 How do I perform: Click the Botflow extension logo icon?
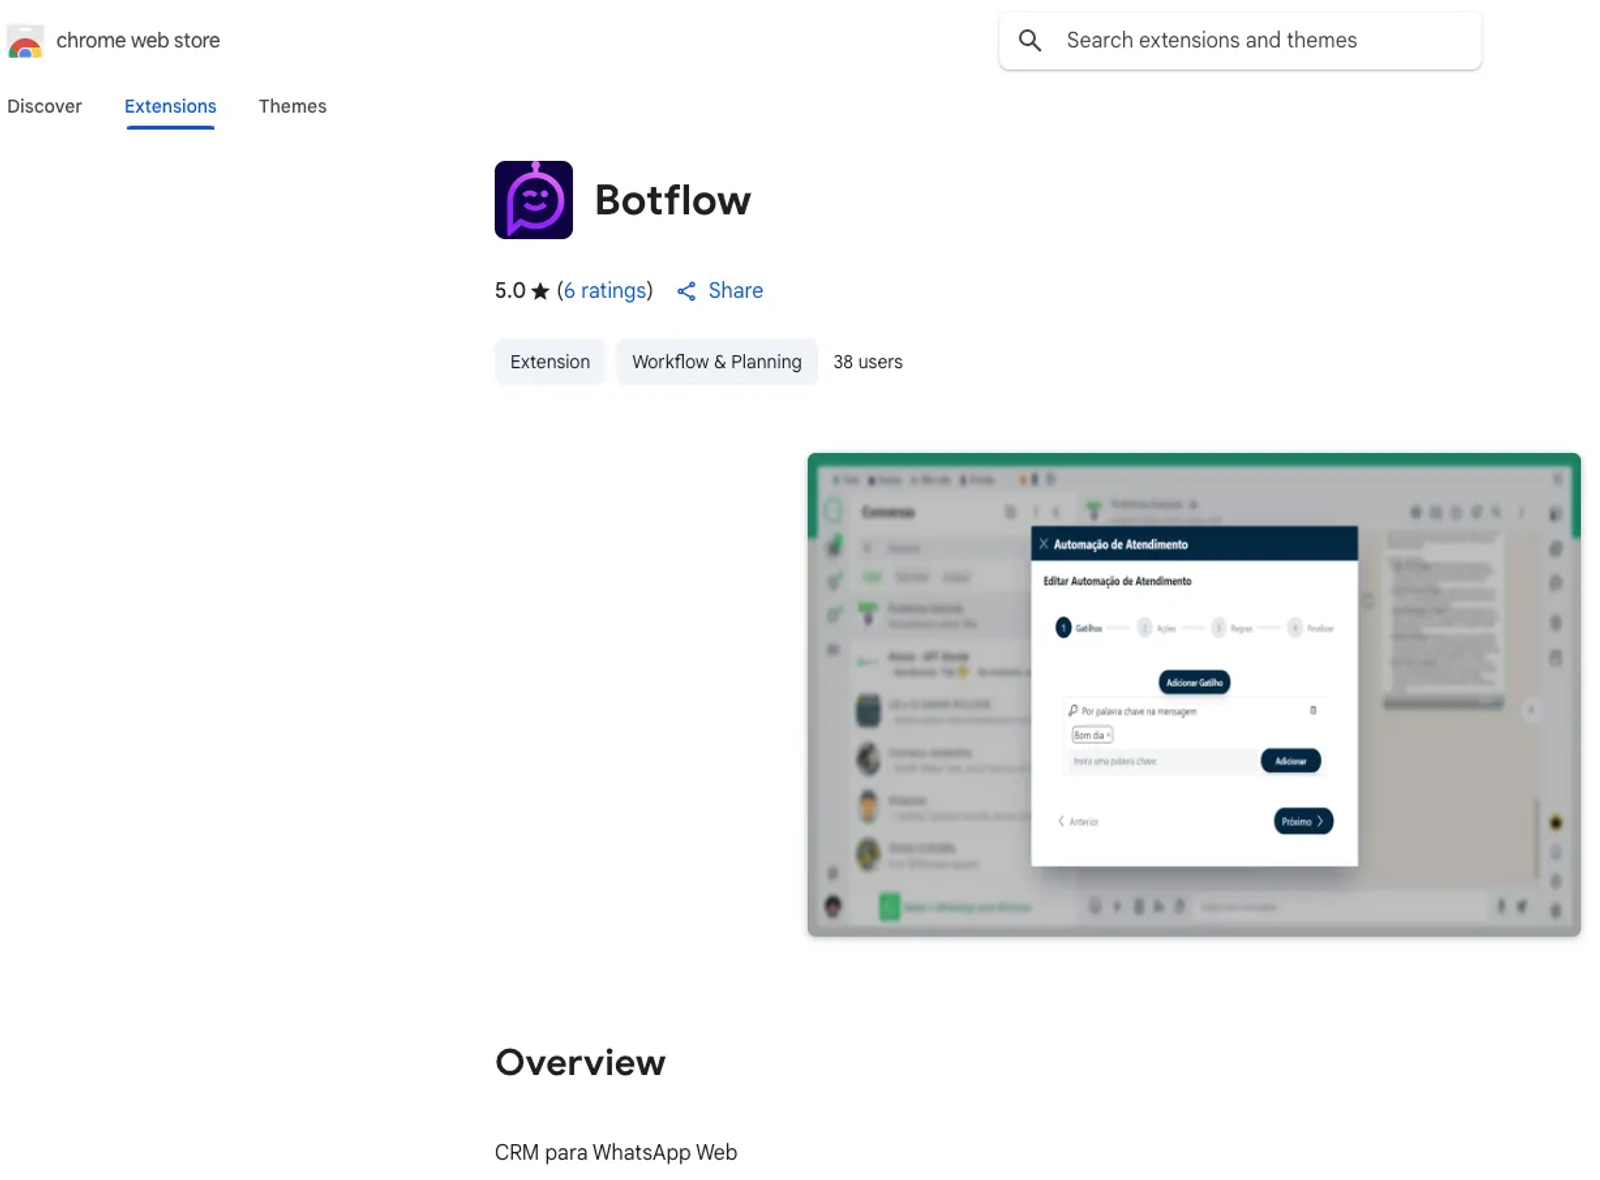pyautogui.click(x=533, y=200)
